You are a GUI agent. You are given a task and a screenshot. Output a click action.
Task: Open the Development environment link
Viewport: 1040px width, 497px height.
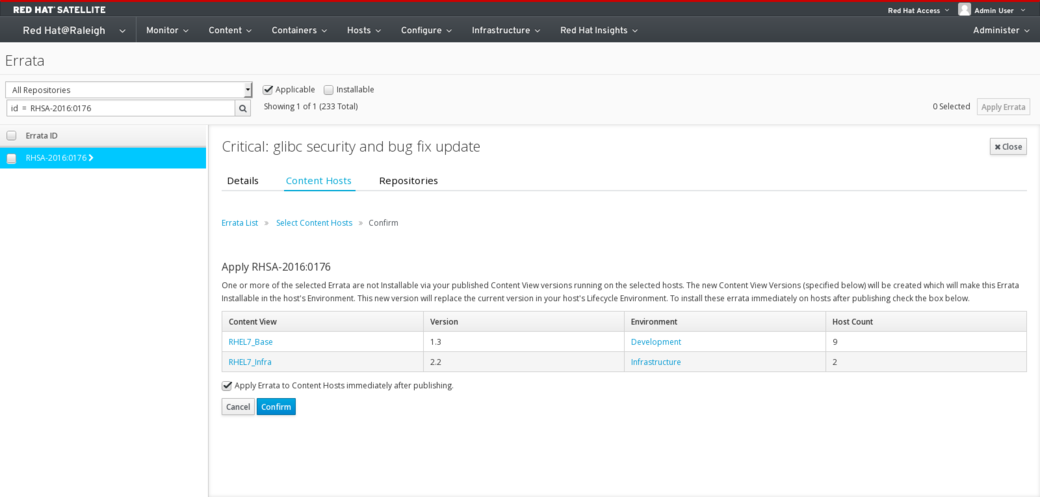(x=656, y=342)
